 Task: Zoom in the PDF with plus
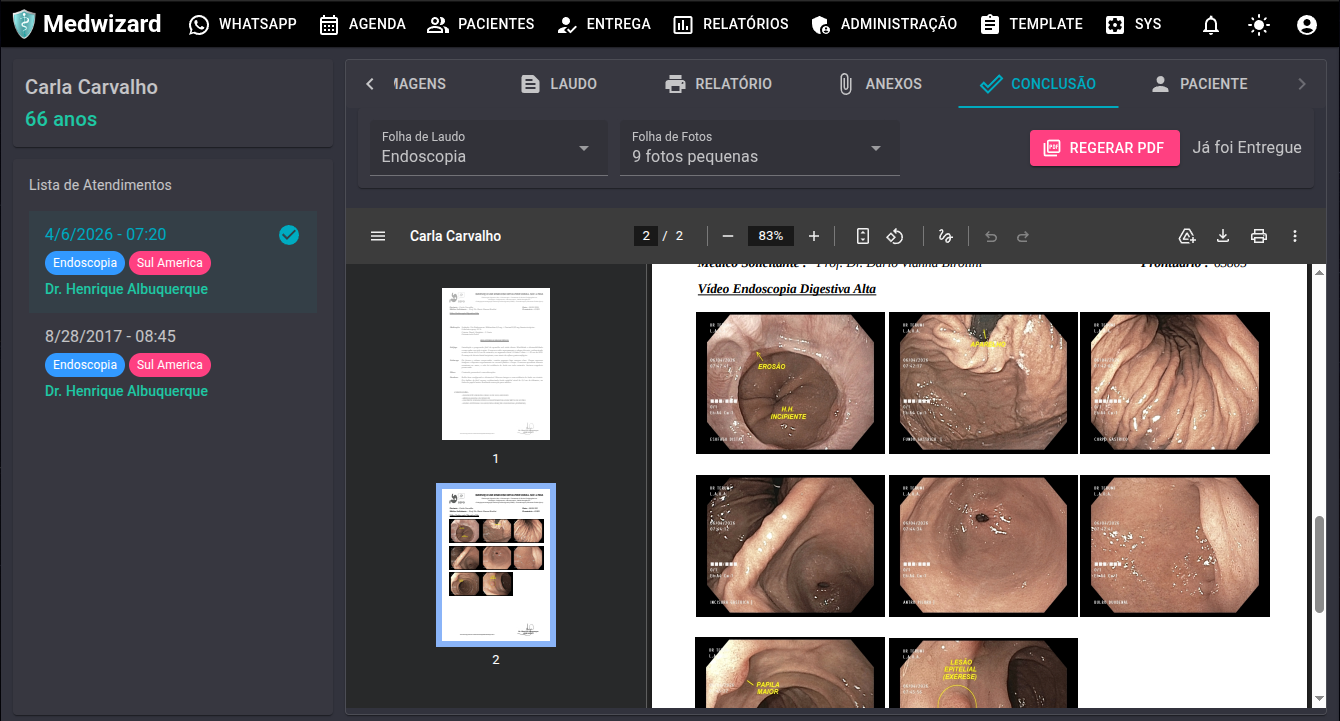[814, 236]
